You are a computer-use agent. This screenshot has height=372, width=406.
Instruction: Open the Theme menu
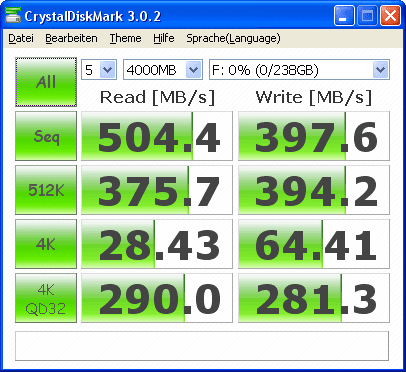coord(126,38)
